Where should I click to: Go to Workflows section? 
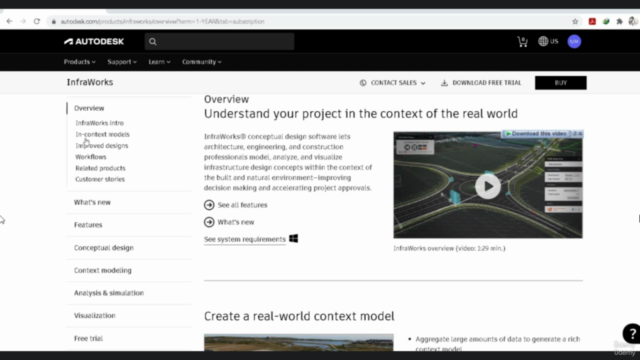coord(91,157)
